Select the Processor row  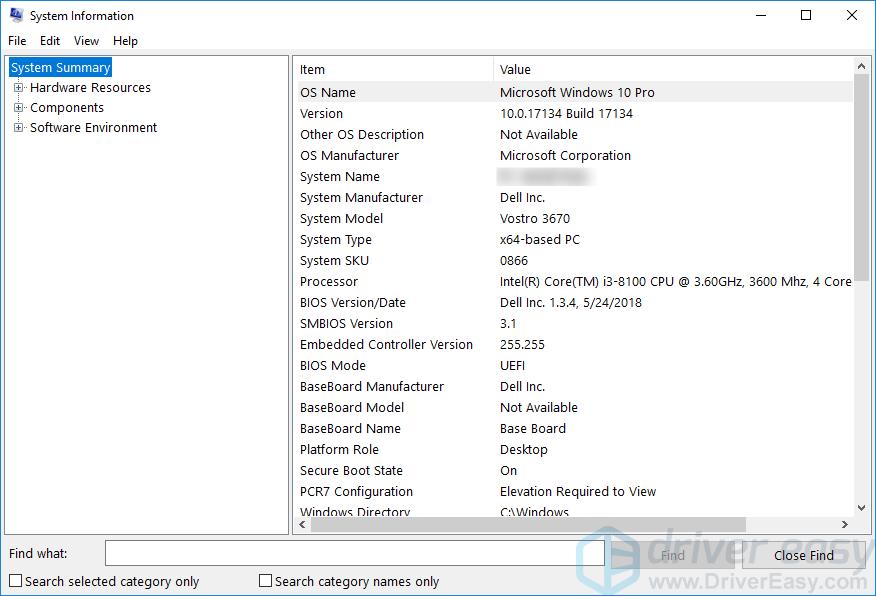575,282
